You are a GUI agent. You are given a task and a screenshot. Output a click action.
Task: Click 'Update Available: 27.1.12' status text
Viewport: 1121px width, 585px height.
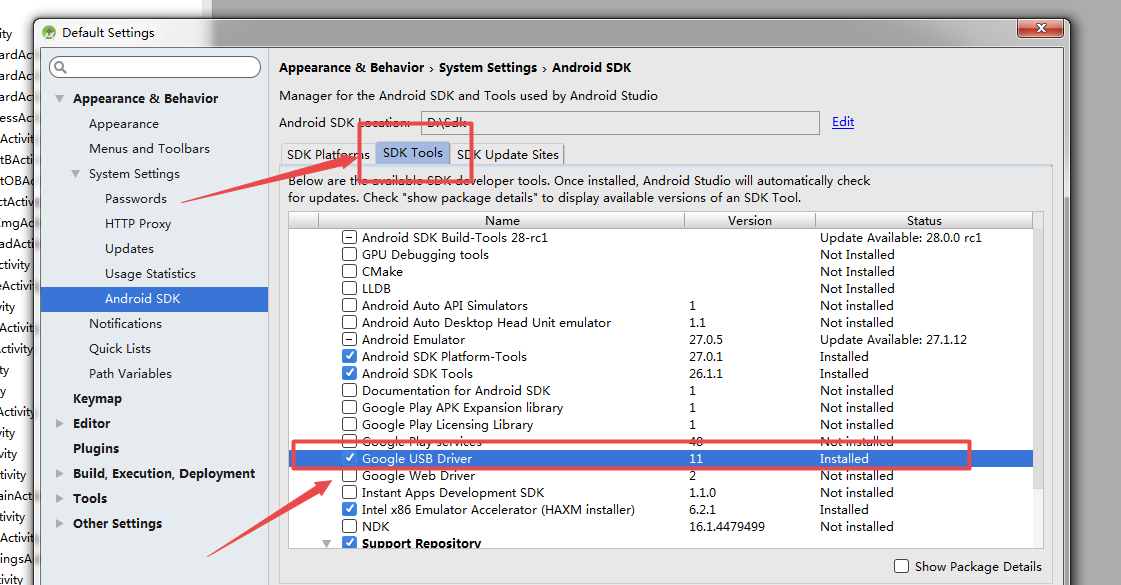pos(893,340)
